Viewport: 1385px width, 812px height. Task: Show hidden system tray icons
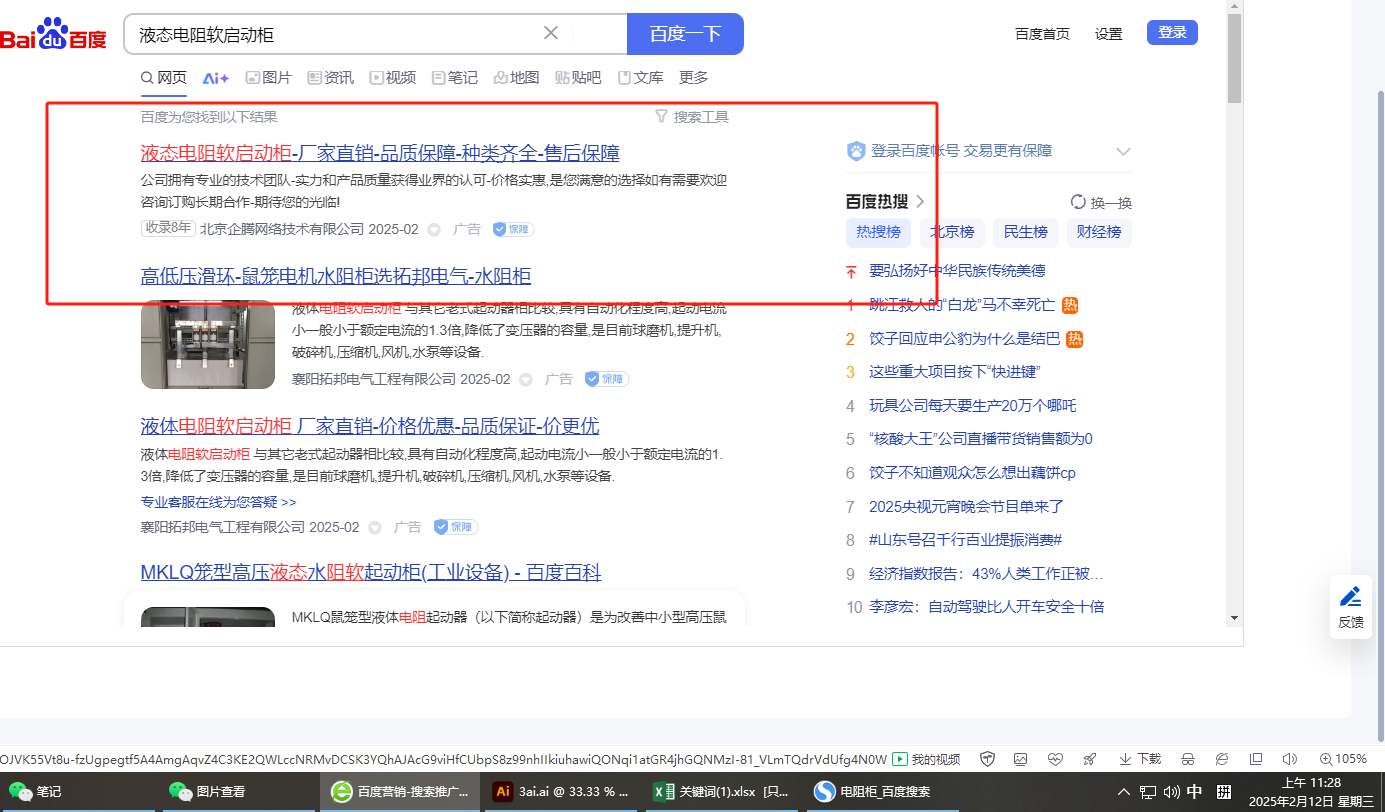1124,792
